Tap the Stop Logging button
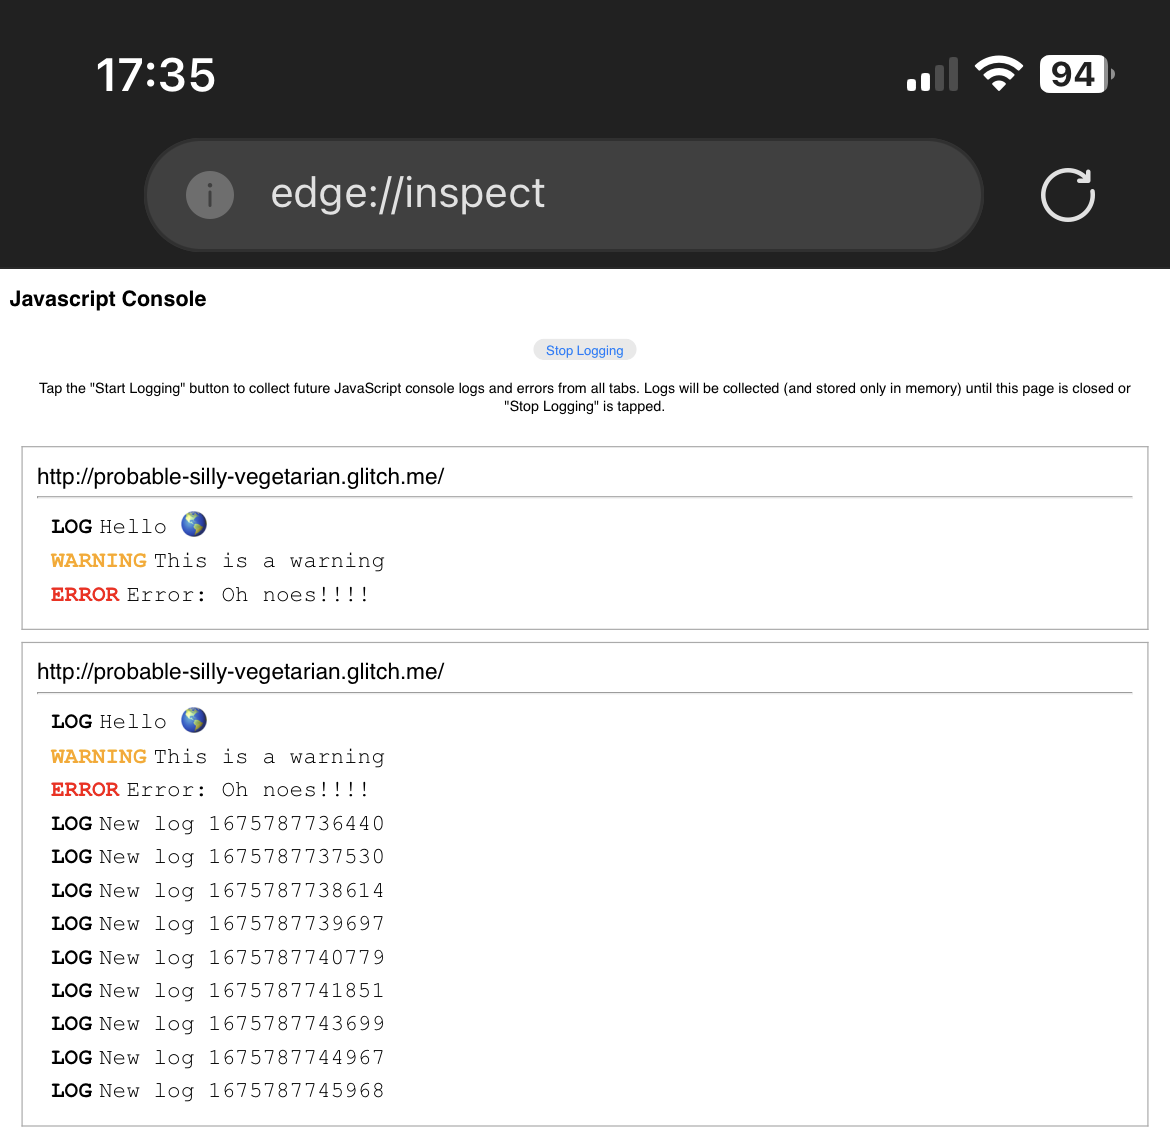 pyautogui.click(x=585, y=350)
